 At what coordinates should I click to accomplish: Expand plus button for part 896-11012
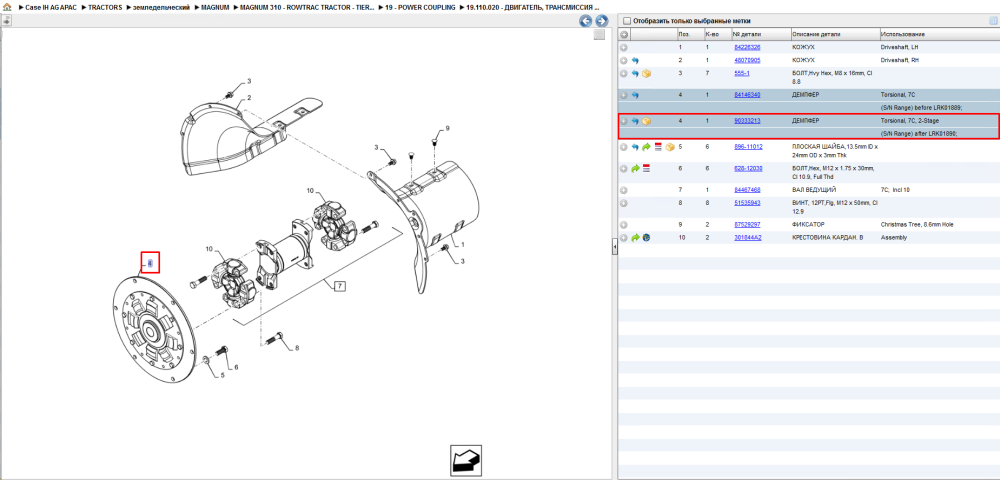[x=624, y=147]
